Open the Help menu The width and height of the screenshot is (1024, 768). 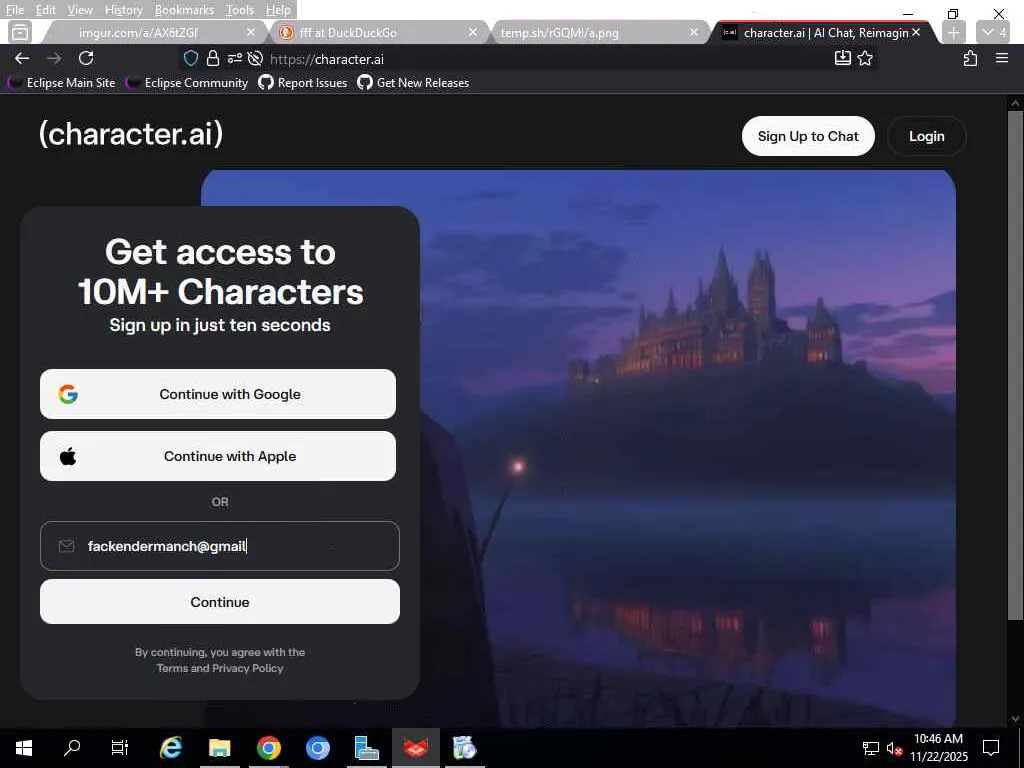click(x=278, y=10)
